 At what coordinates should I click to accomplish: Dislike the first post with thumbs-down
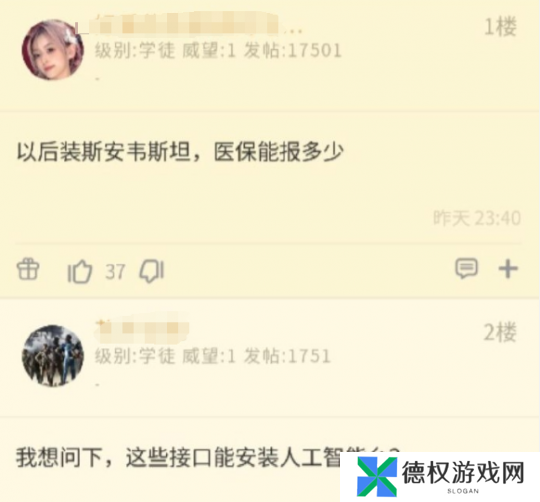tap(152, 271)
